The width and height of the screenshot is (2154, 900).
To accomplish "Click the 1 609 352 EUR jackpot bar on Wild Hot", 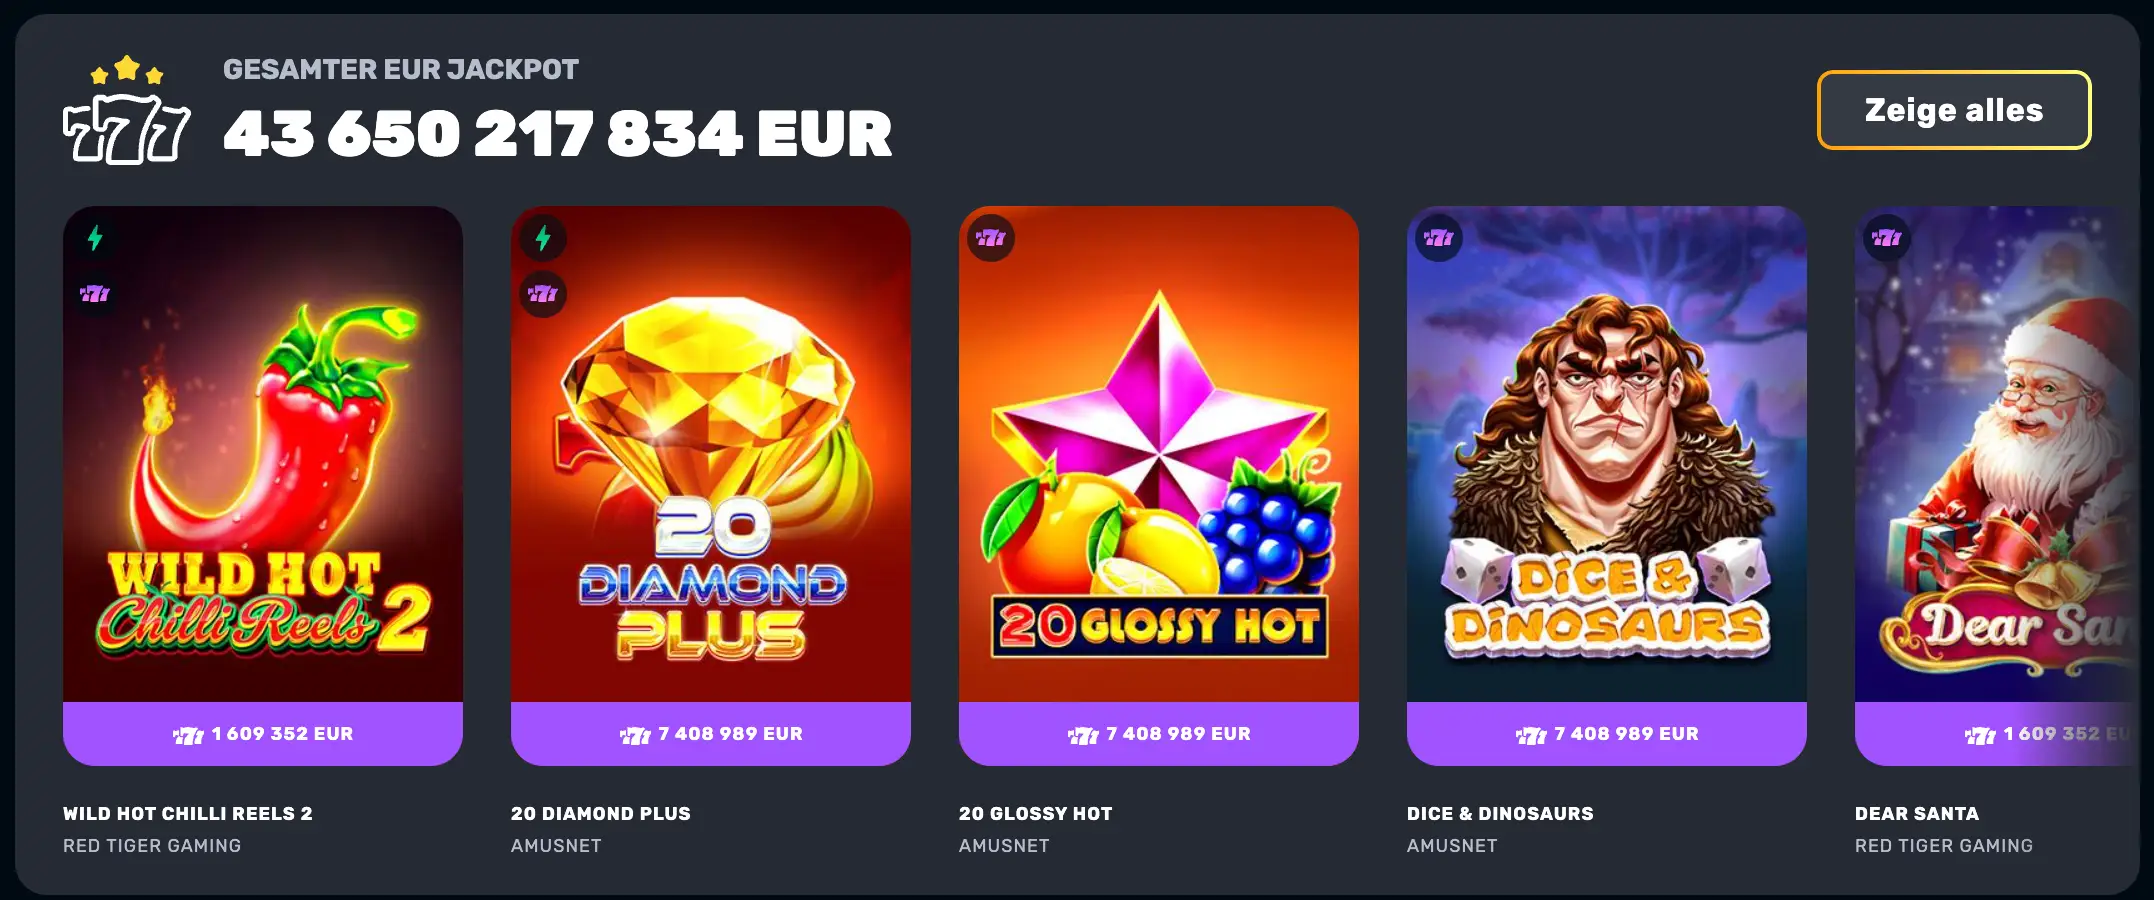I will (263, 734).
